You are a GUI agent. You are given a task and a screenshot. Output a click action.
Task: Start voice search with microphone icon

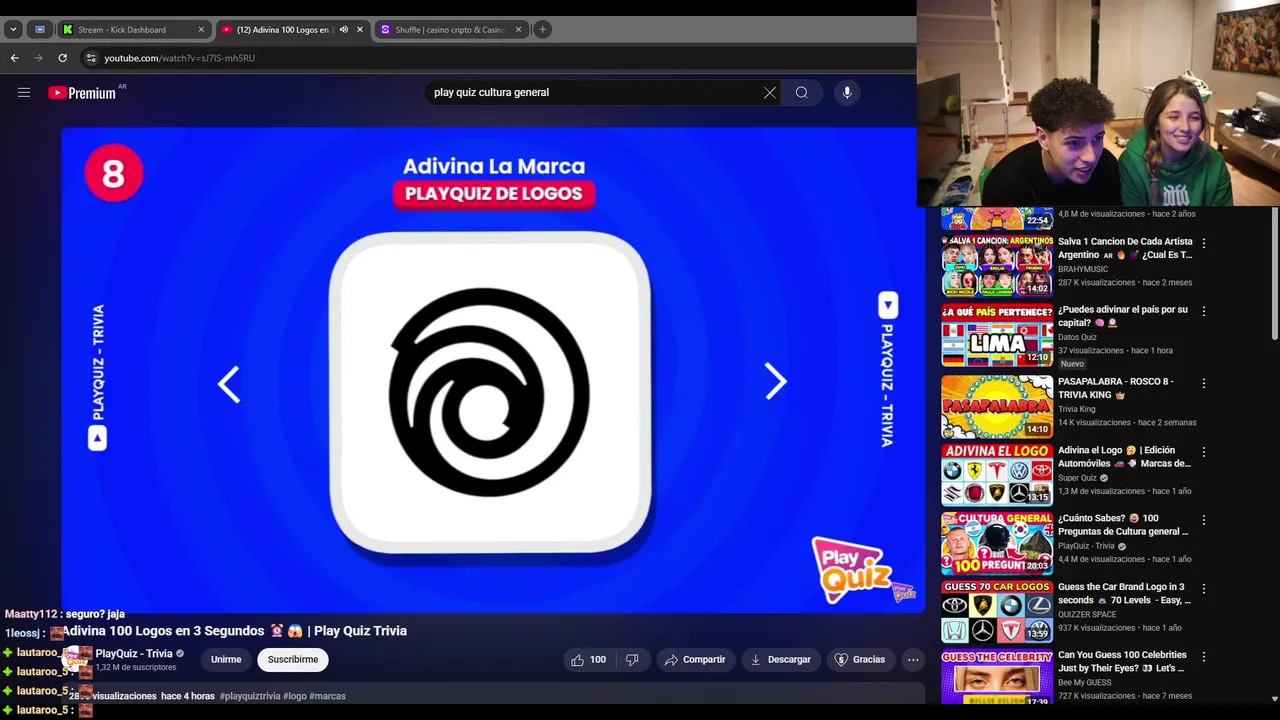pyautogui.click(x=847, y=92)
